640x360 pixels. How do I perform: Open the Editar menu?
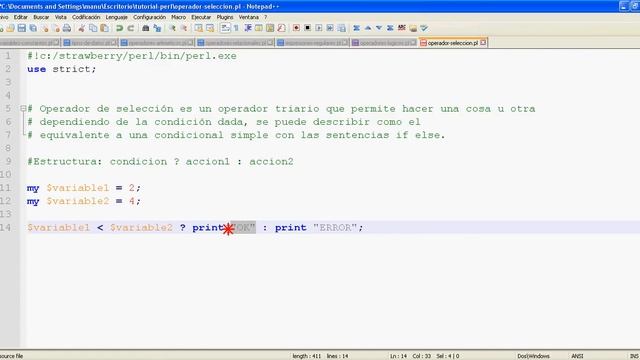[x=20, y=17]
